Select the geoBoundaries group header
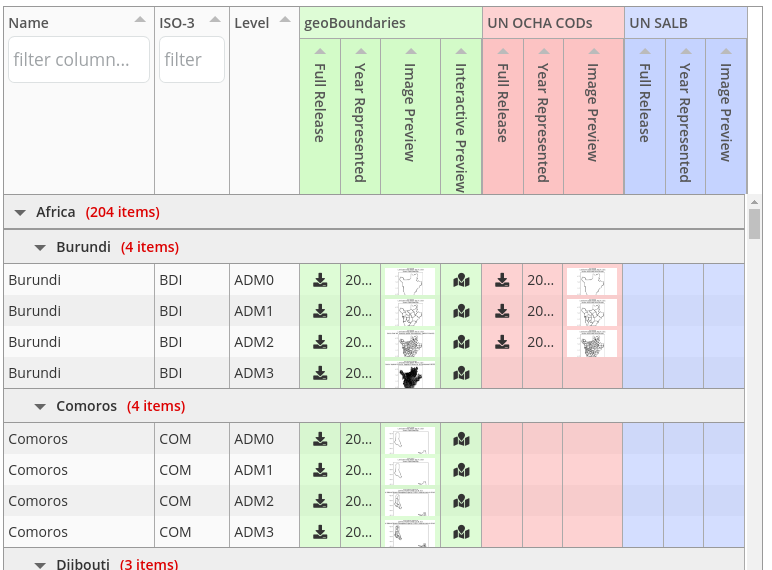Image resolution: width=772 pixels, height=570 pixels. [x=390, y=23]
